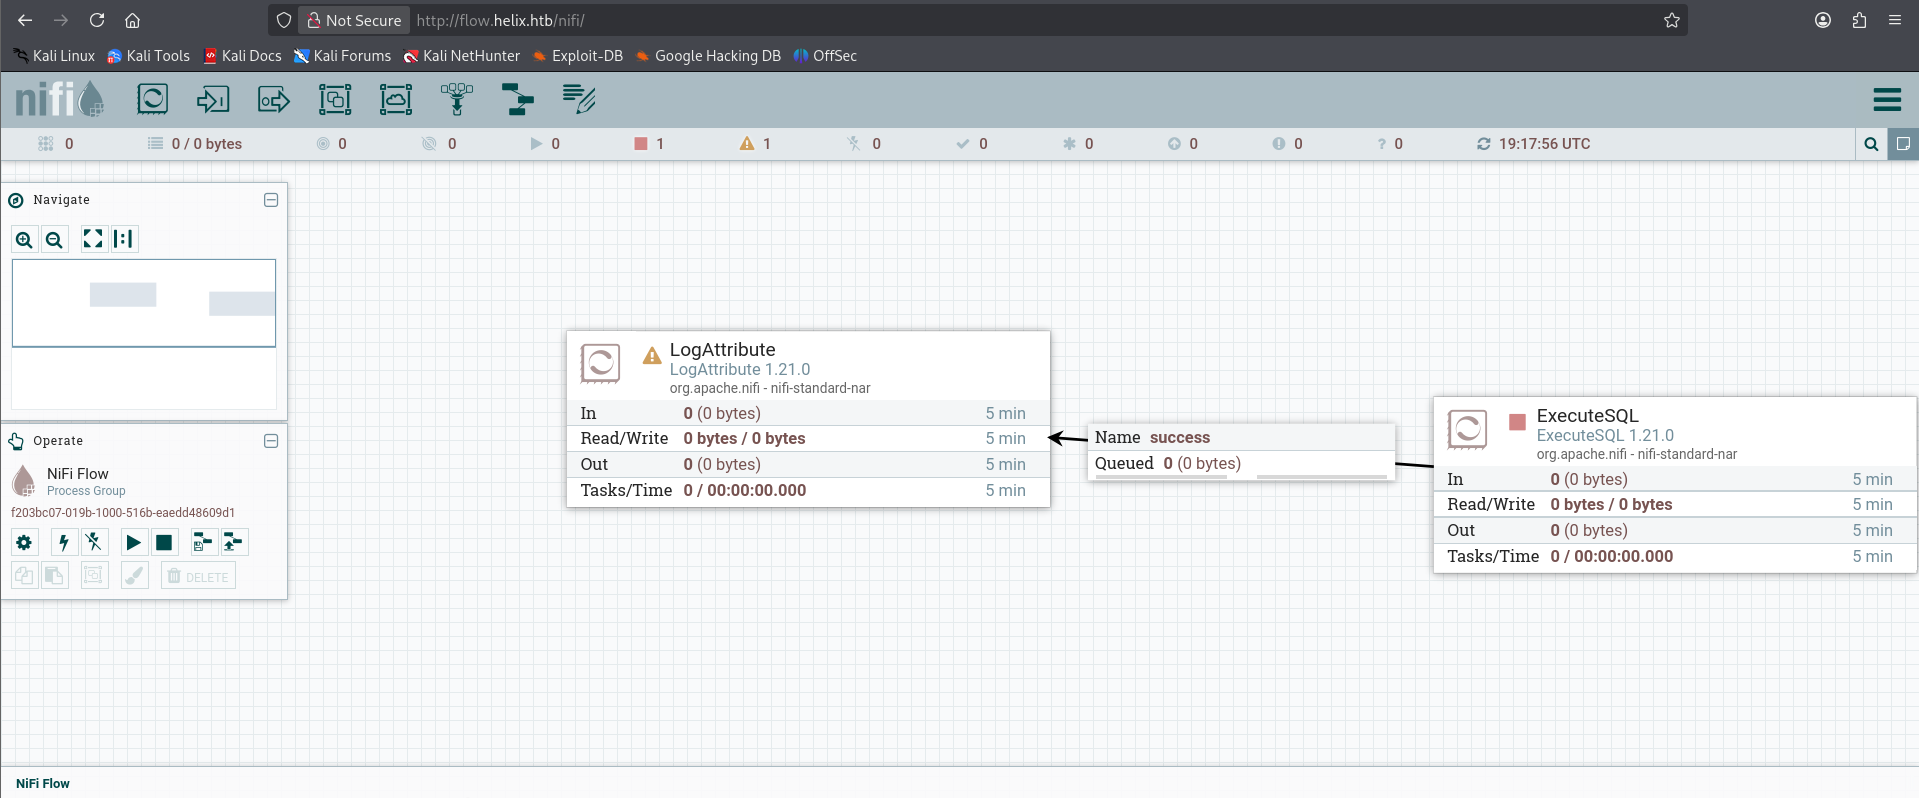Screen dimensions: 1919x798
Task: Open the browser account icon
Action: (x=1823, y=20)
